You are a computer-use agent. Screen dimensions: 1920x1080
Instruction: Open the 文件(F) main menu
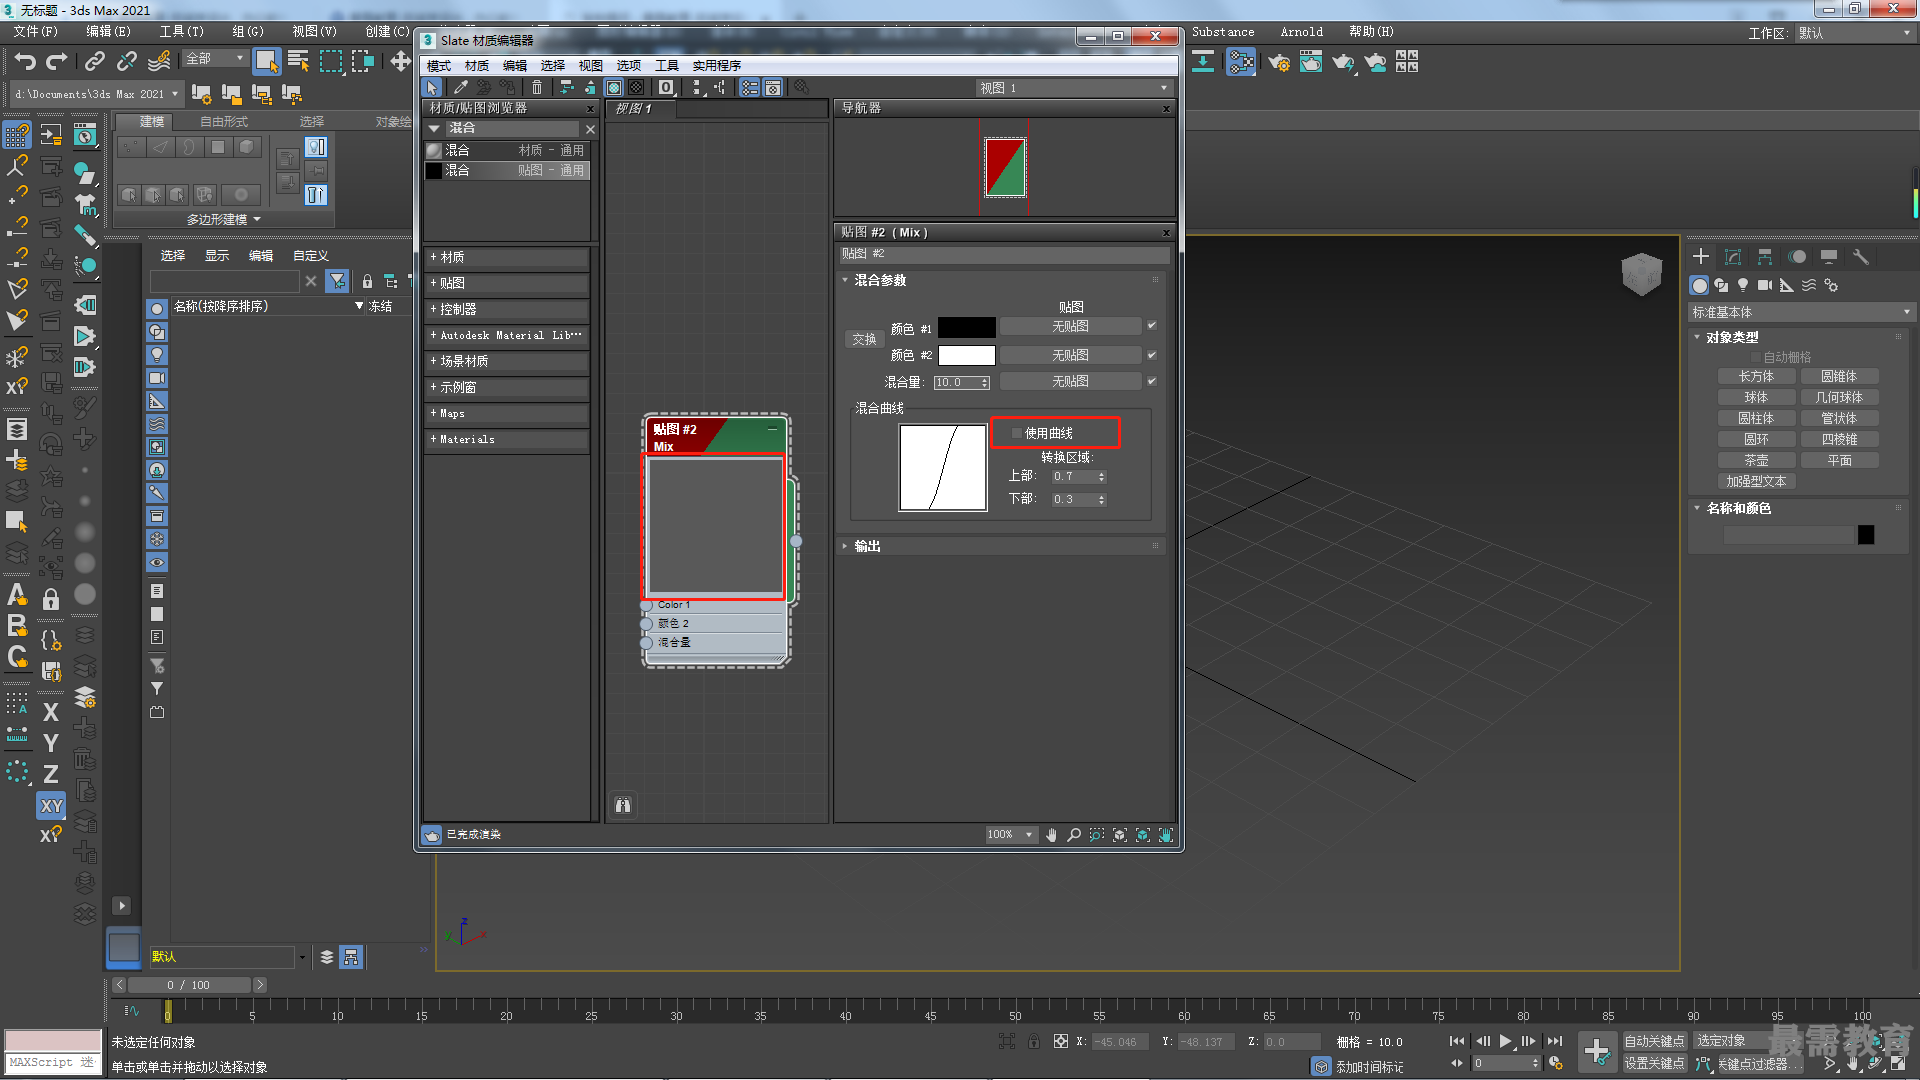[x=36, y=32]
